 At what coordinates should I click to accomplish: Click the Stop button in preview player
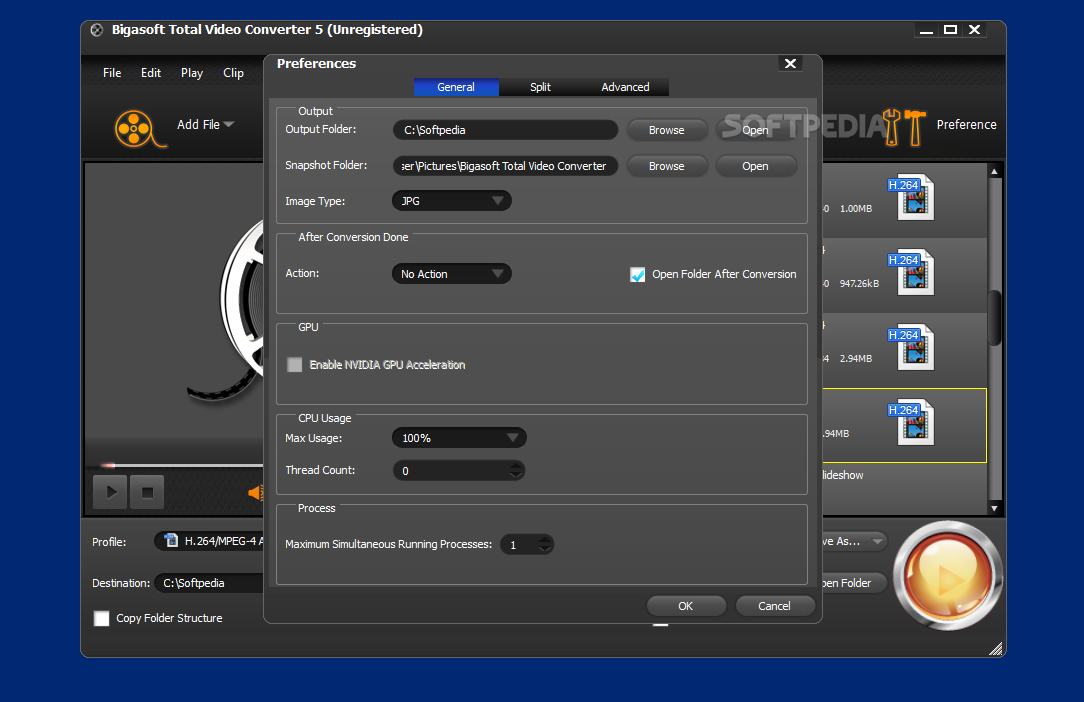147,492
